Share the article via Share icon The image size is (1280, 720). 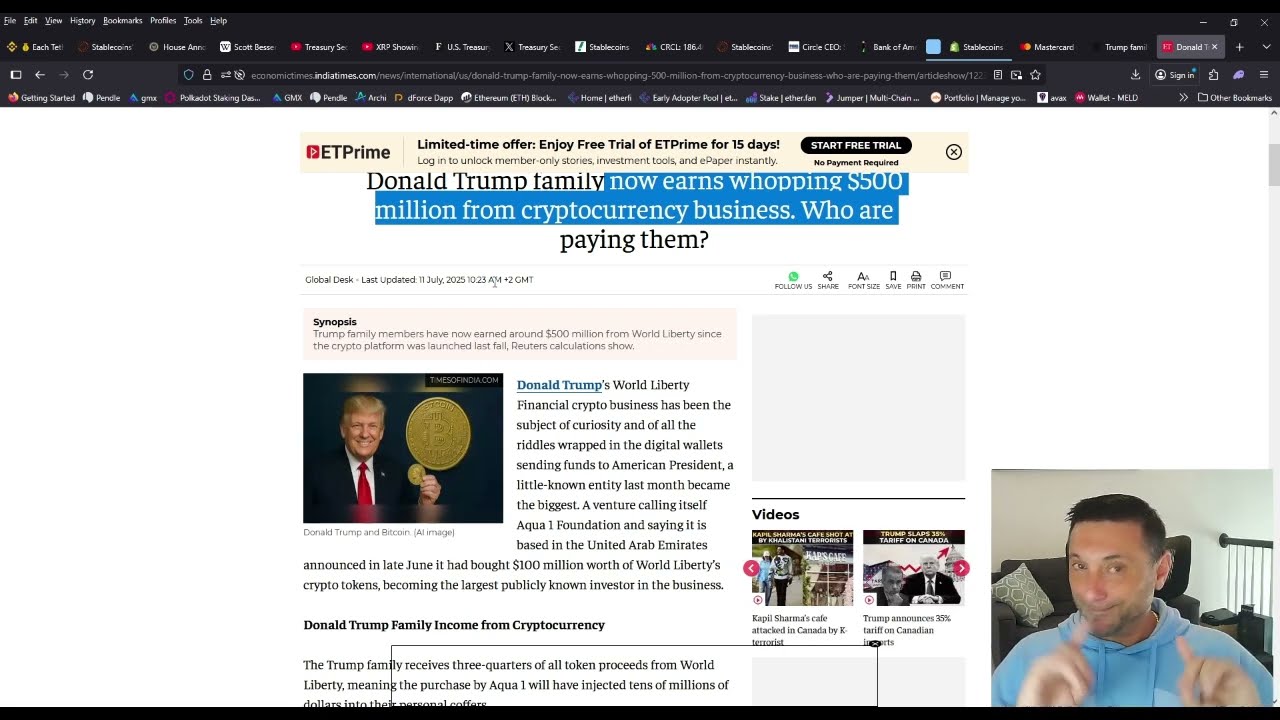(828, 280)
